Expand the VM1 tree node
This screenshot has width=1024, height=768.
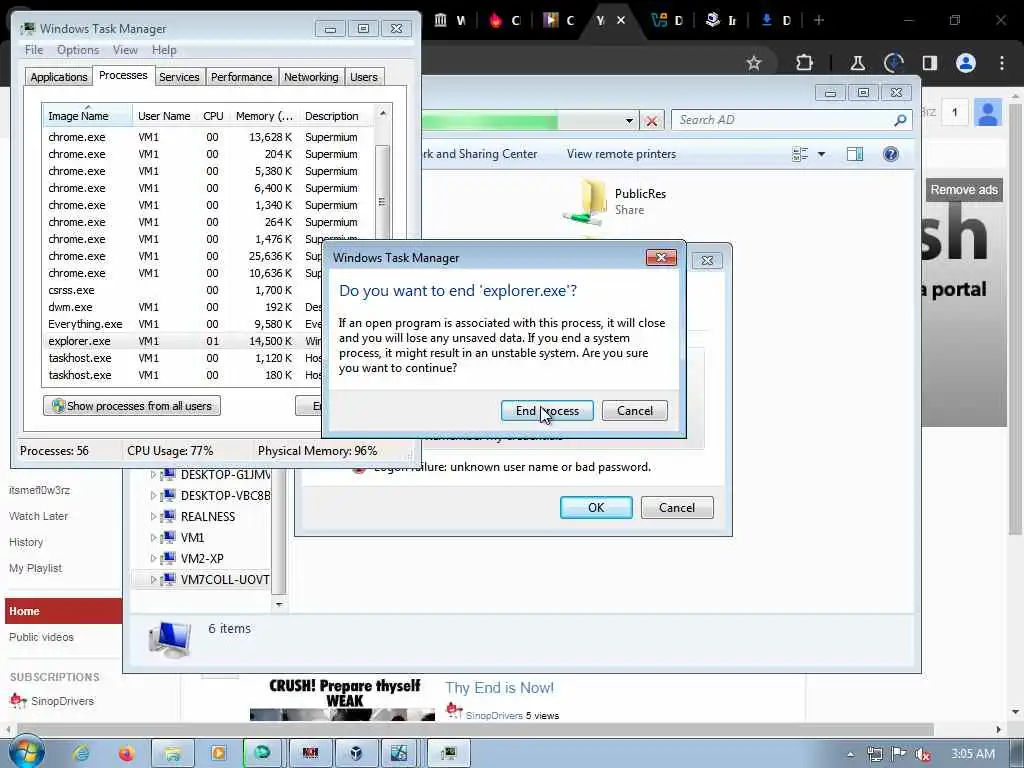153,537
